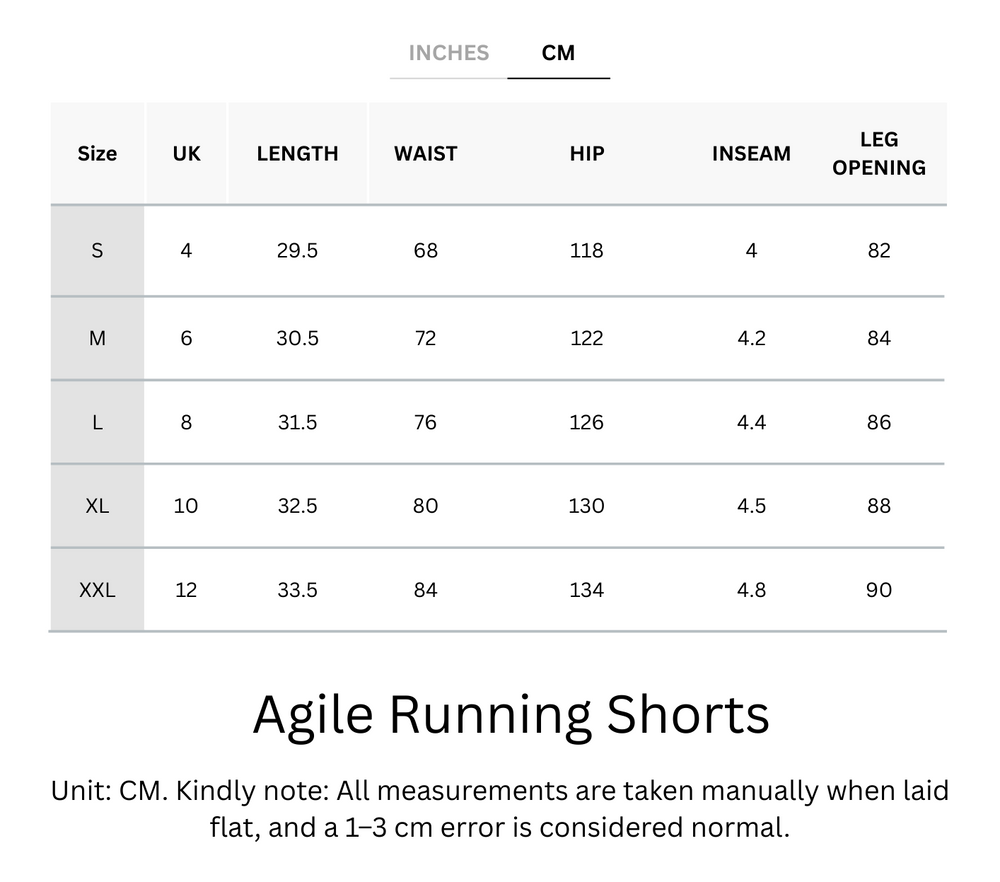The width and height of the screenshot is (1000, 882).
Task: Select the M size row label
Action: click(97, 338)
